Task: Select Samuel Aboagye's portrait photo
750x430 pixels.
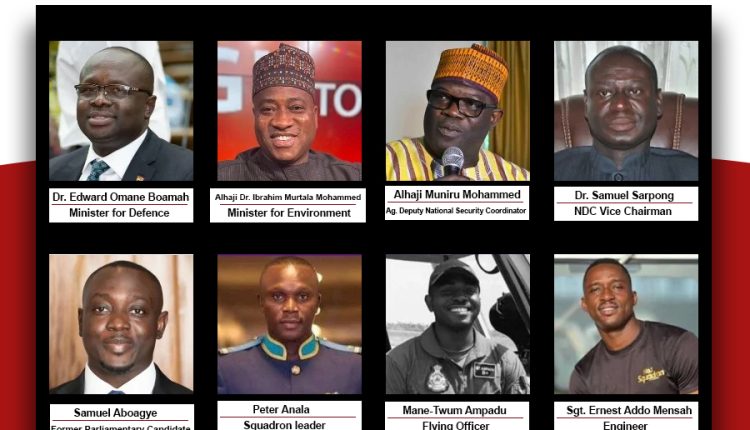Action: [x=121, y=324]
